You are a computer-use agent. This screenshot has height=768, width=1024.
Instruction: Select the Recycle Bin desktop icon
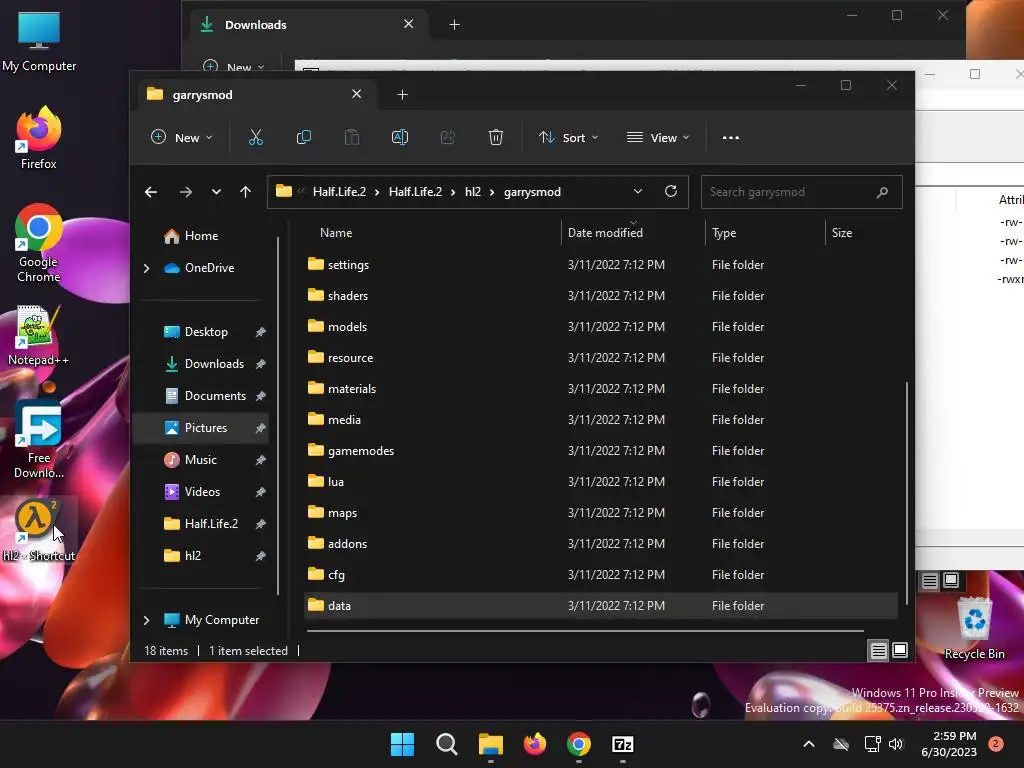click(974, 628)
